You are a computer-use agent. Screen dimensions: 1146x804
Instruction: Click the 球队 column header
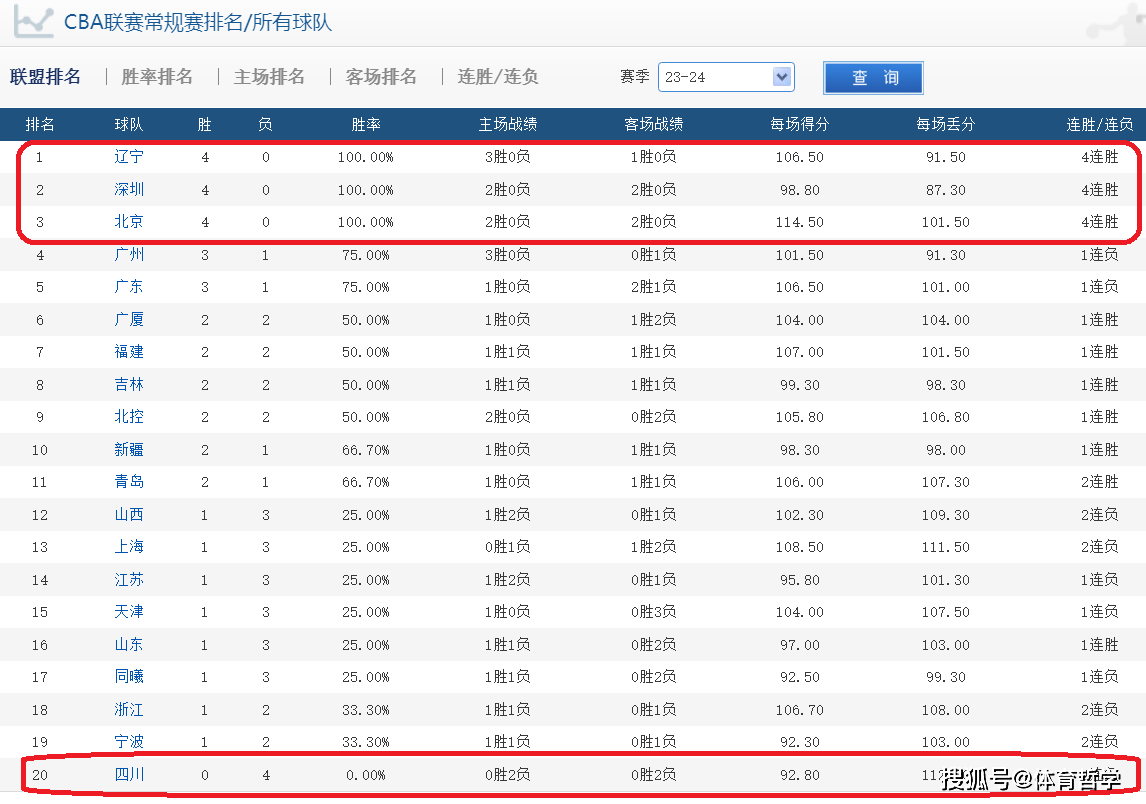click(x=129, y=124)
